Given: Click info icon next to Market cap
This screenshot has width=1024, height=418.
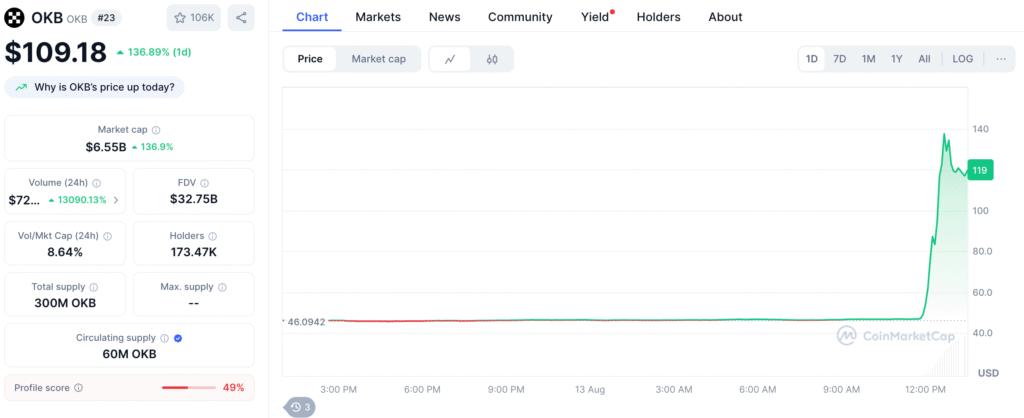Looking at the screenshot, I should pos(156,130).
